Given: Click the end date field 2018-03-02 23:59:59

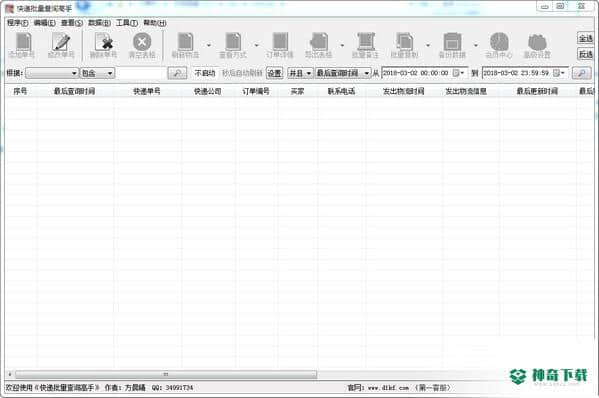Looking at the screenshot, I should [525, 73].
